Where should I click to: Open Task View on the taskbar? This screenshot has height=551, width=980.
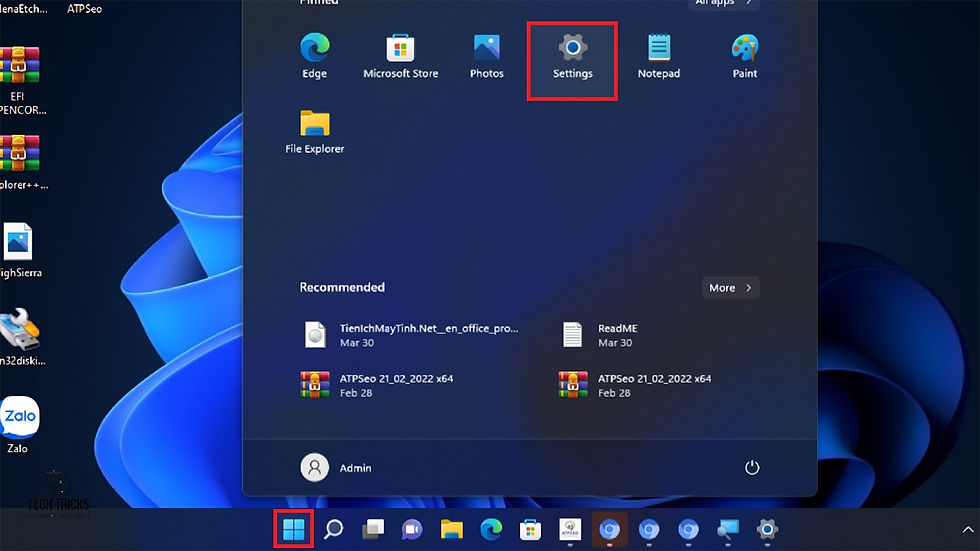[x=373, y=530]
